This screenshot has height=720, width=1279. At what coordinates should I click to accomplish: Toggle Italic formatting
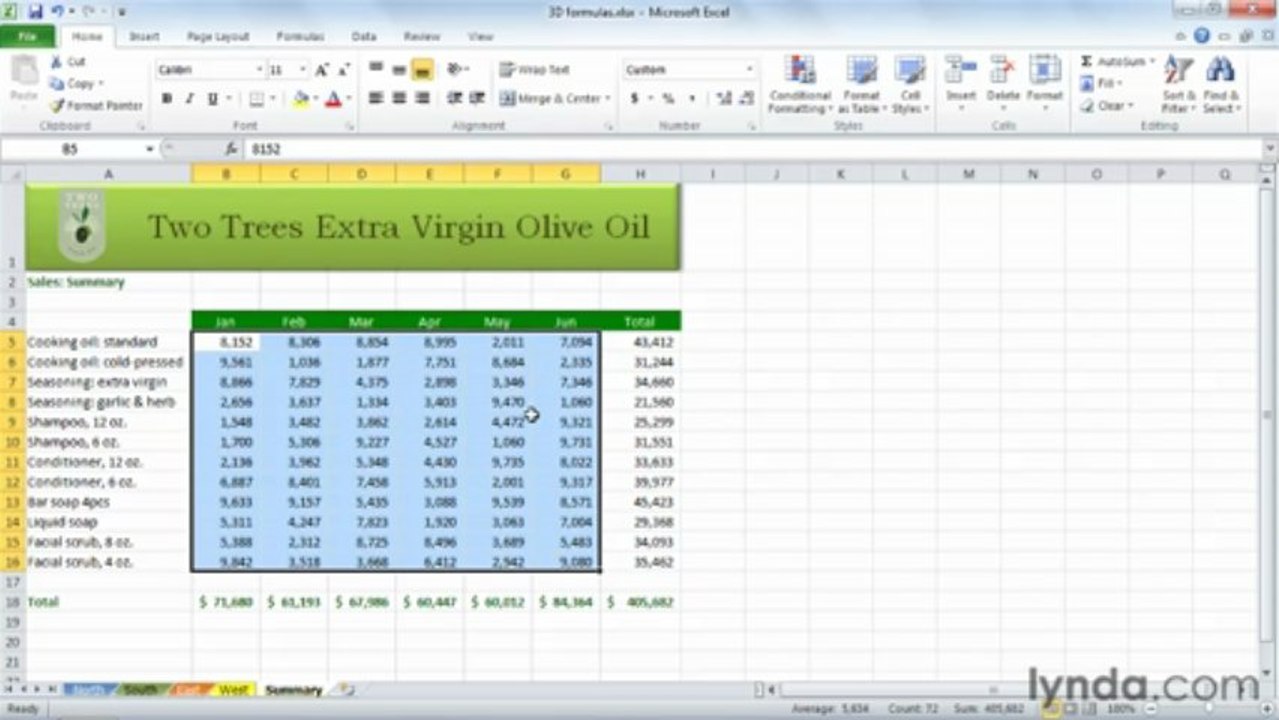[190, 99]
